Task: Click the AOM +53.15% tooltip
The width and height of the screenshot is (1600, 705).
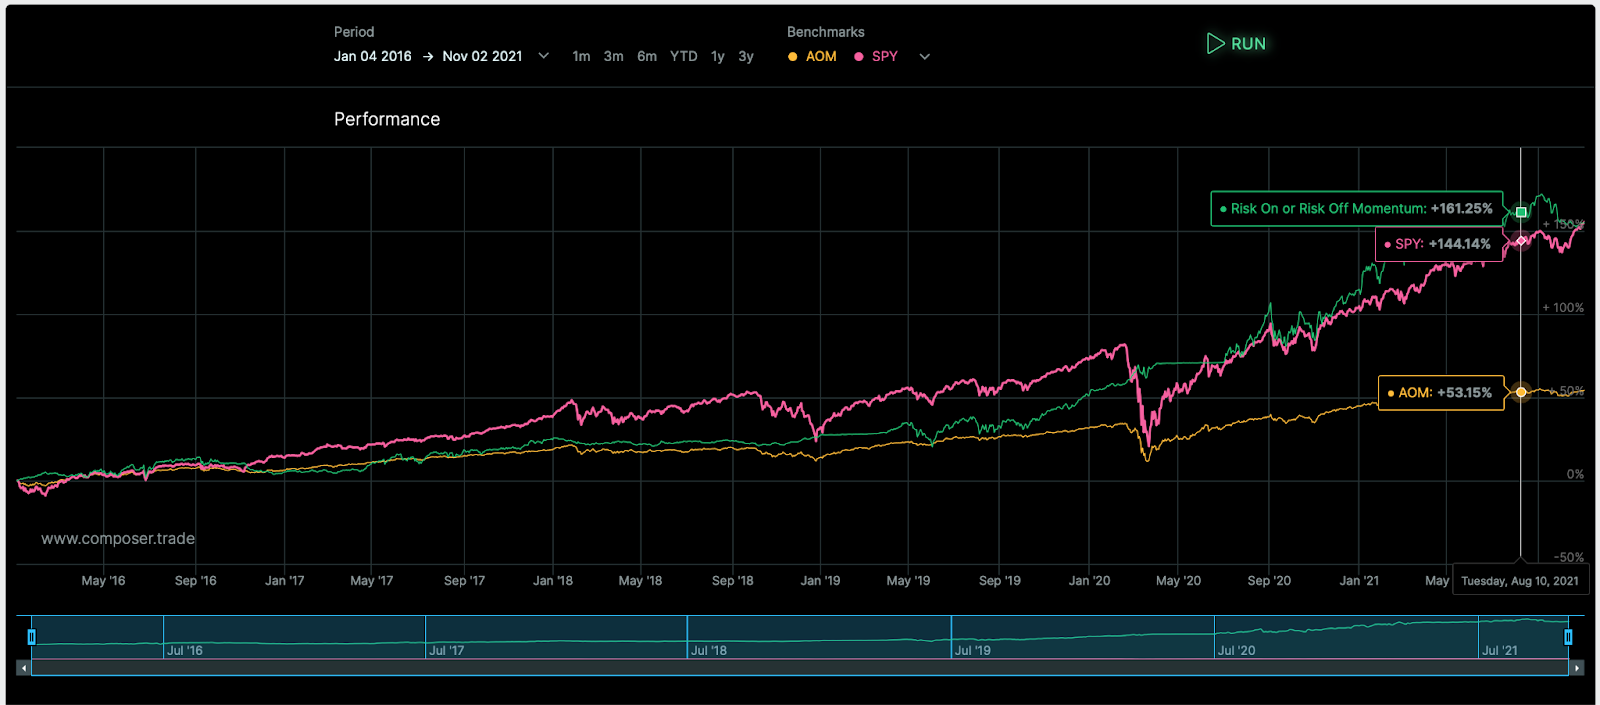Action: (1441, 393)
